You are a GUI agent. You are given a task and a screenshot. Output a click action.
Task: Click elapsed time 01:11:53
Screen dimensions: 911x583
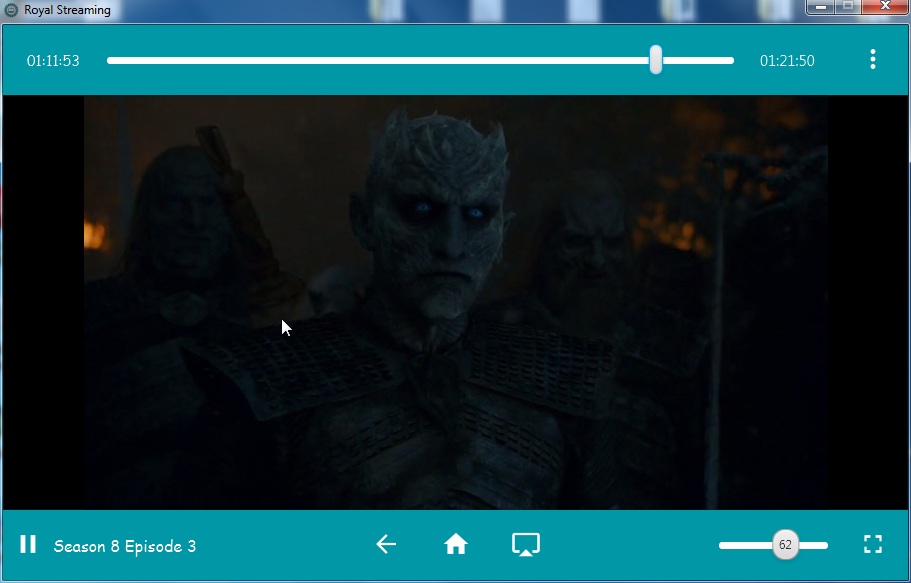point(53,60)
